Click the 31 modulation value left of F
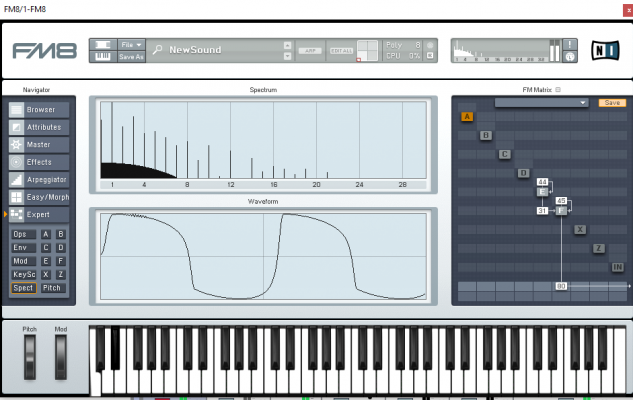The height and width of the screenshot is (400, 633). tap(542, 211)
